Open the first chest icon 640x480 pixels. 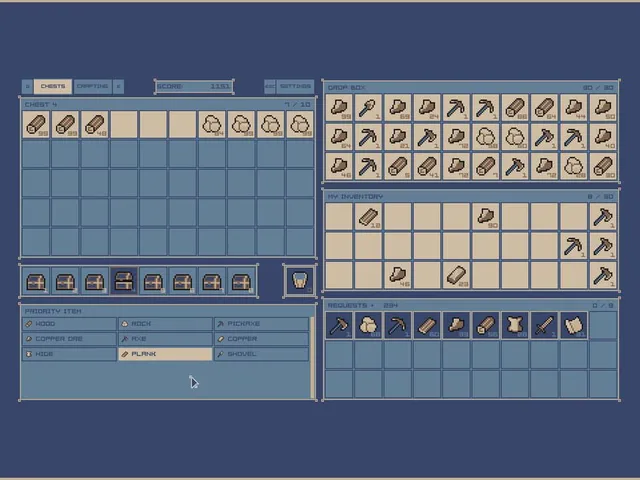click(x=36, y=281)
